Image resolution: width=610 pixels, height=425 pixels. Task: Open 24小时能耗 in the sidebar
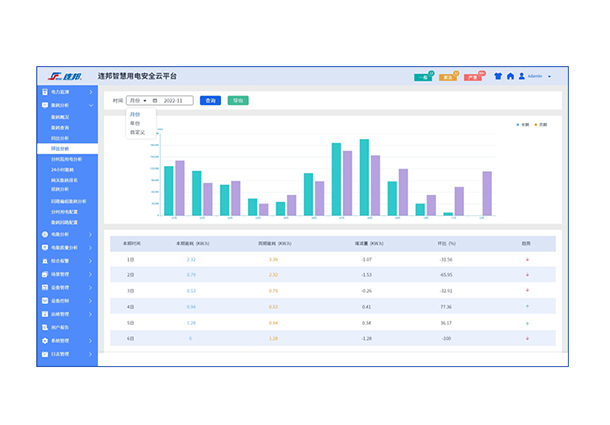coord(60,168)
